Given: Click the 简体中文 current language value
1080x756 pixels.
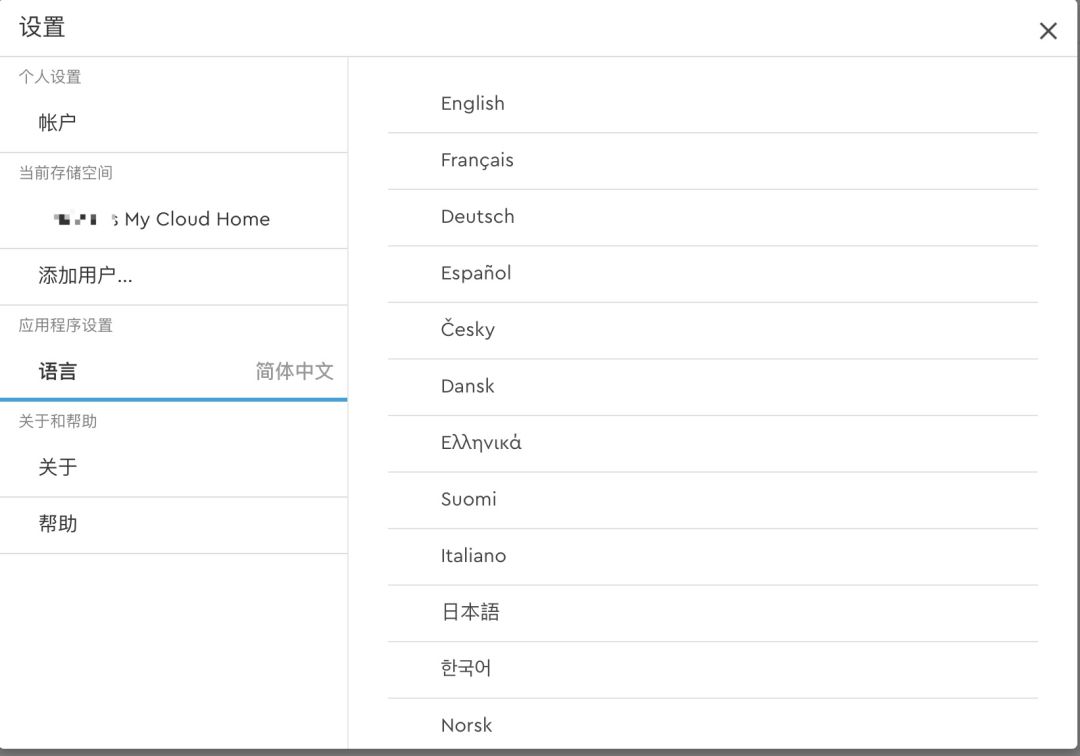Looking at the screenshot, I should click(x=294, y=372).
